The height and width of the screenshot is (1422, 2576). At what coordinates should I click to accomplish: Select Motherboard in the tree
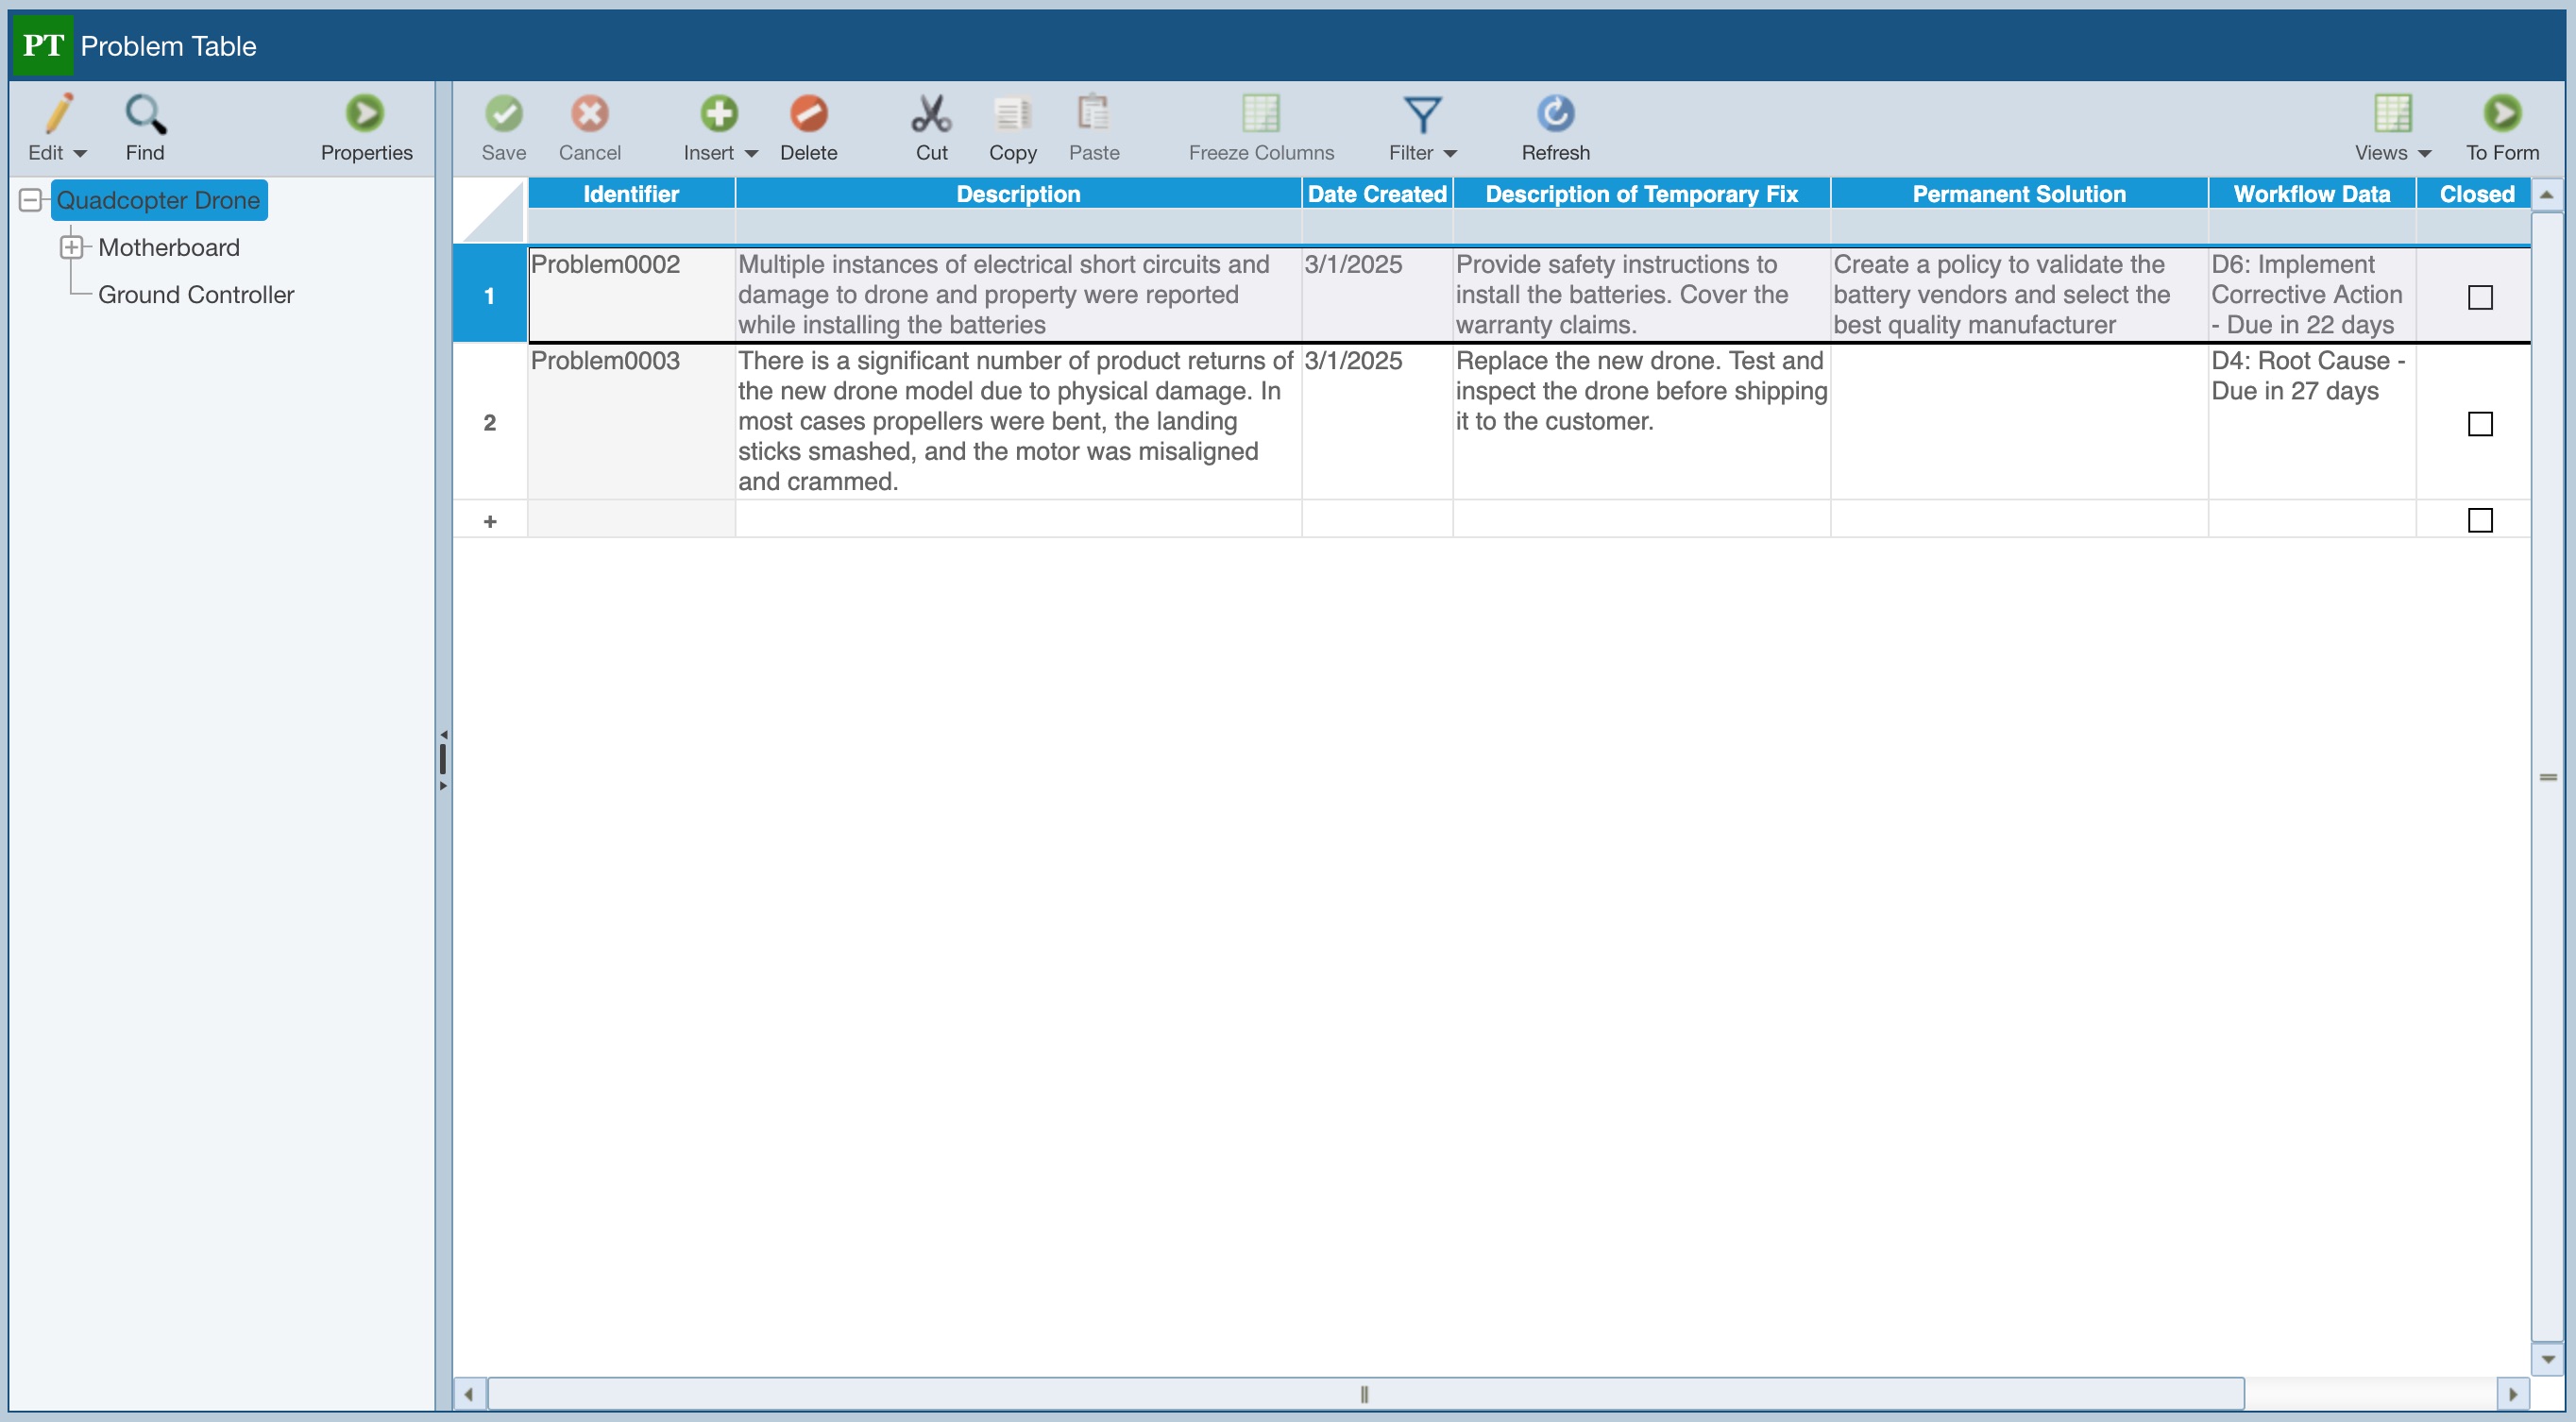click(x=169, y=247)
